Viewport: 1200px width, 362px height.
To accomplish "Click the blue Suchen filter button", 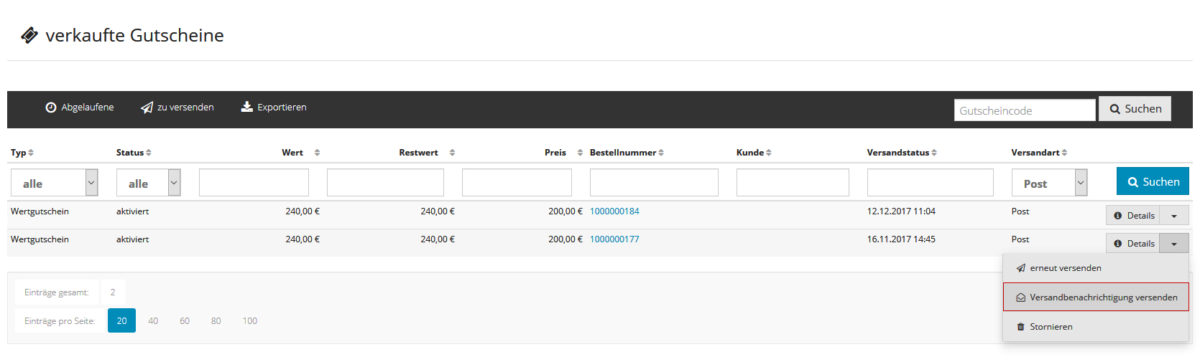I will pos(1152,181).
